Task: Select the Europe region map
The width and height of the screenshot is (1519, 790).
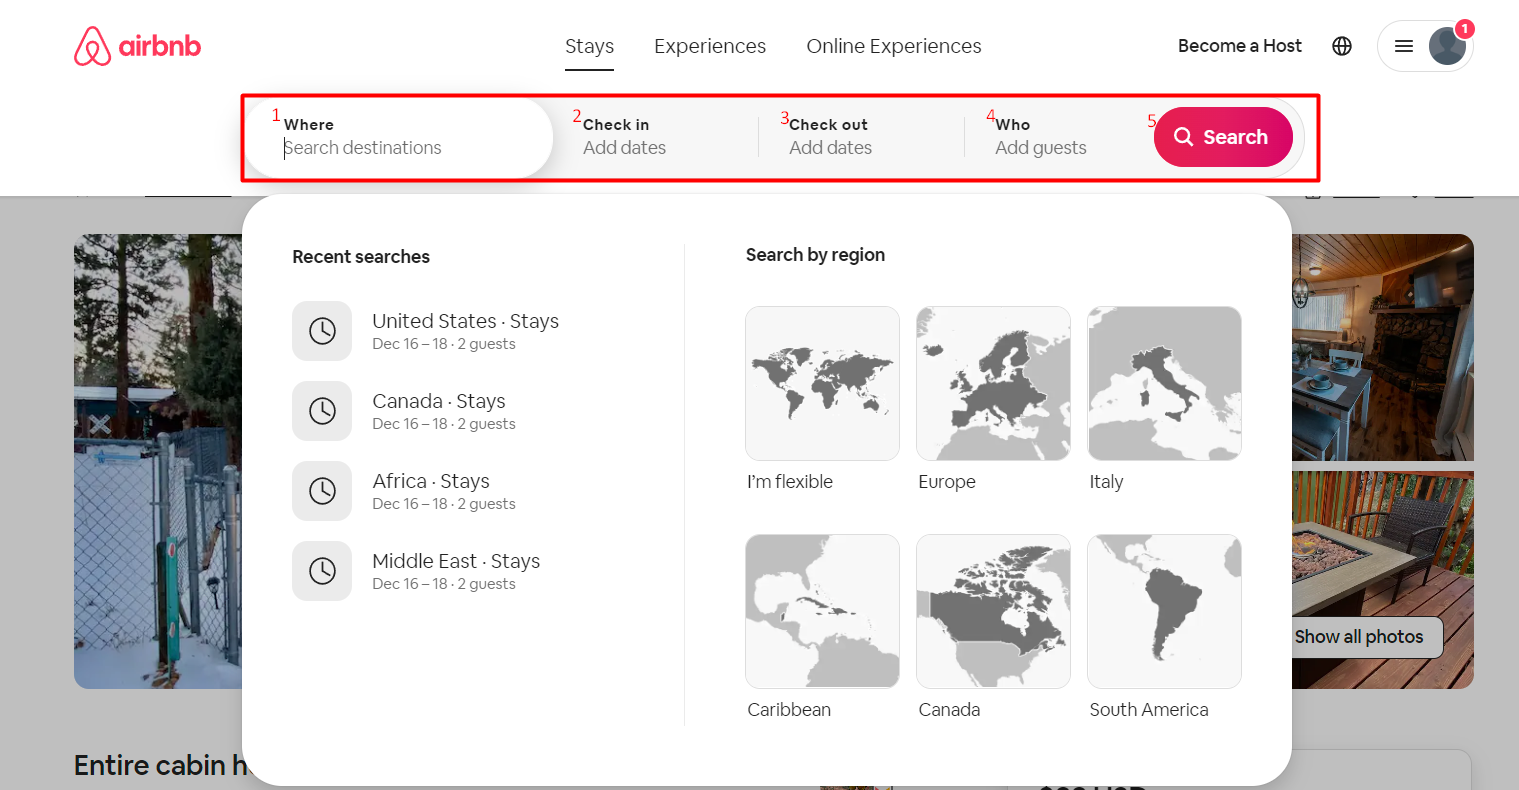Action: tap(992, 383)
